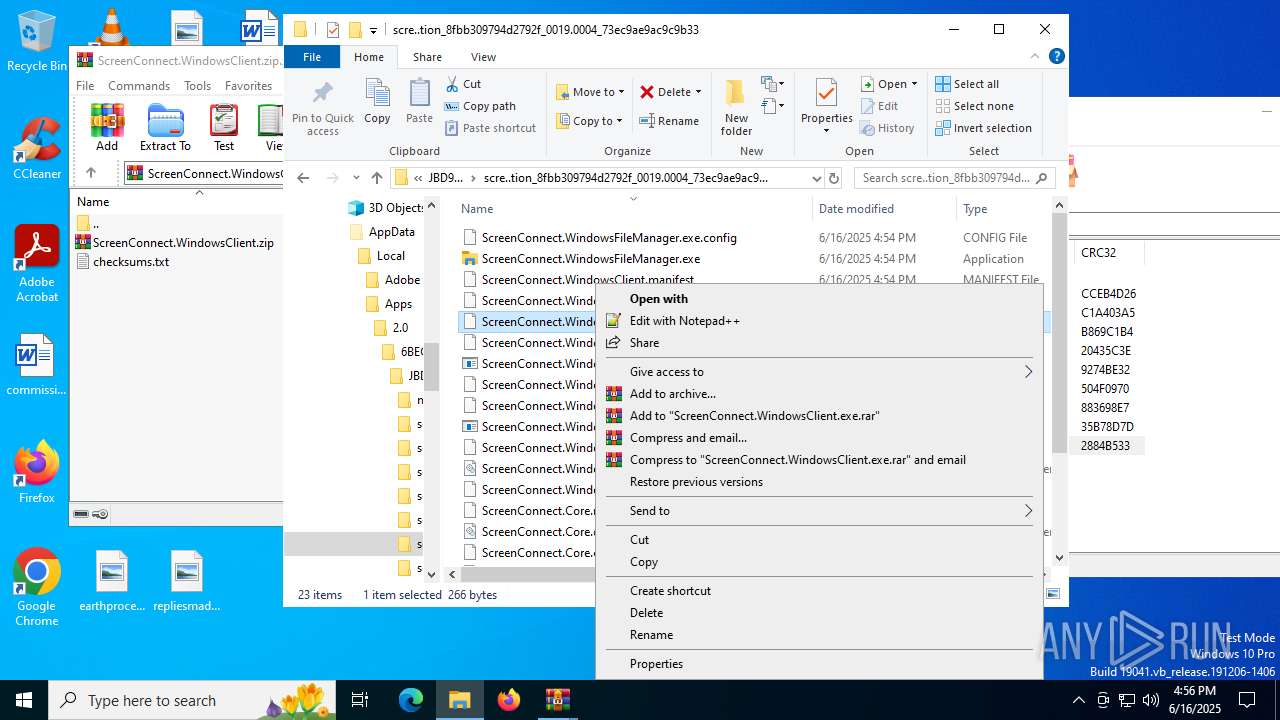Go back in Explorer navigation
This screenshot has width=1280, height=720.
tap(303, 178)
